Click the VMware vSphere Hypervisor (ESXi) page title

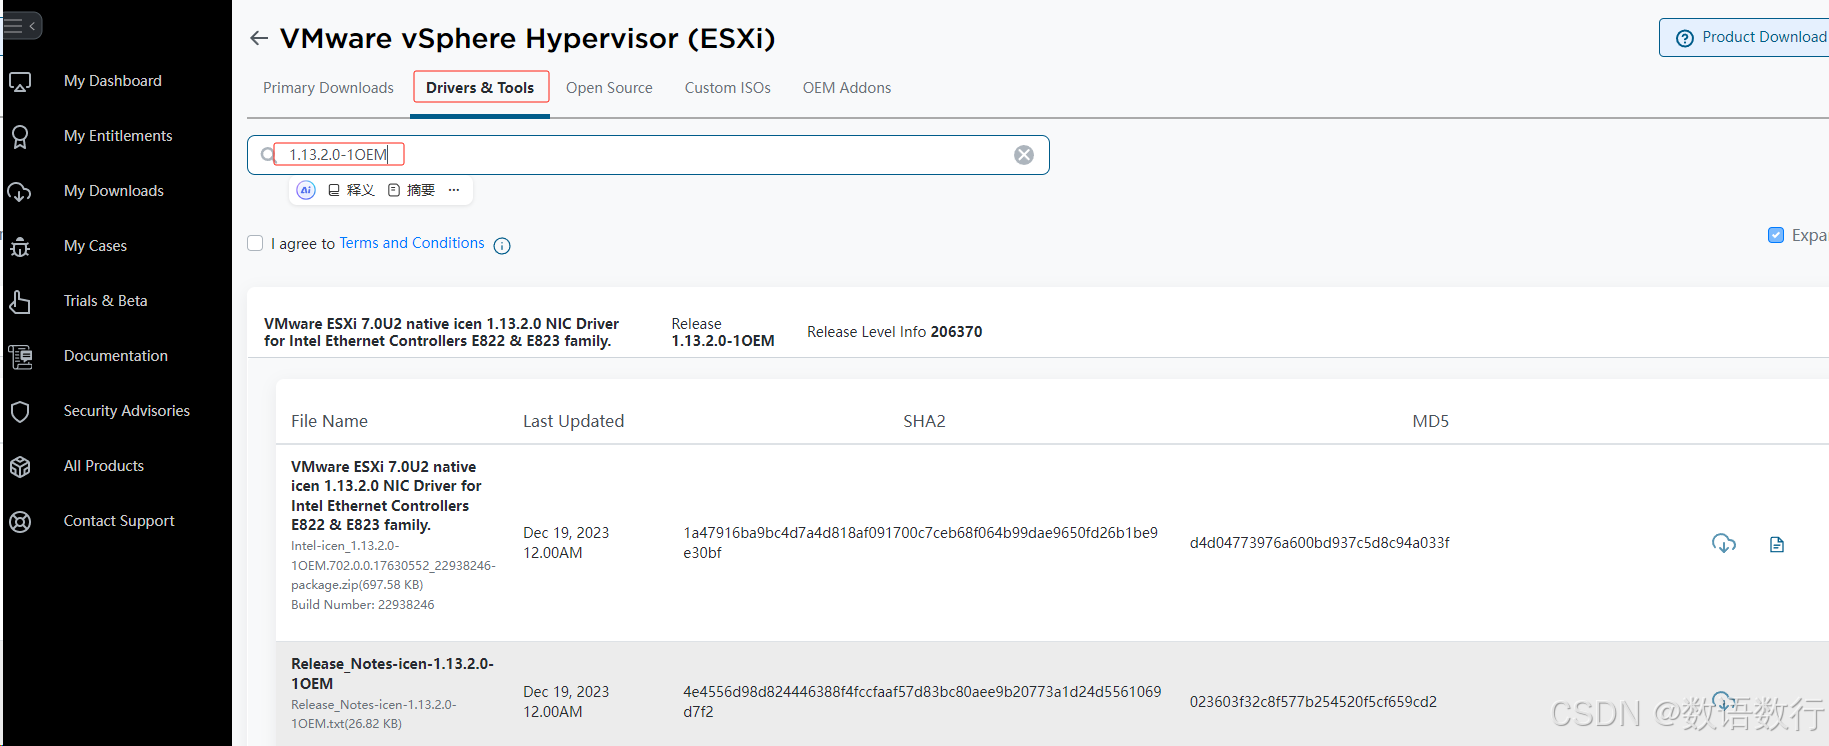tap(528, 38)
